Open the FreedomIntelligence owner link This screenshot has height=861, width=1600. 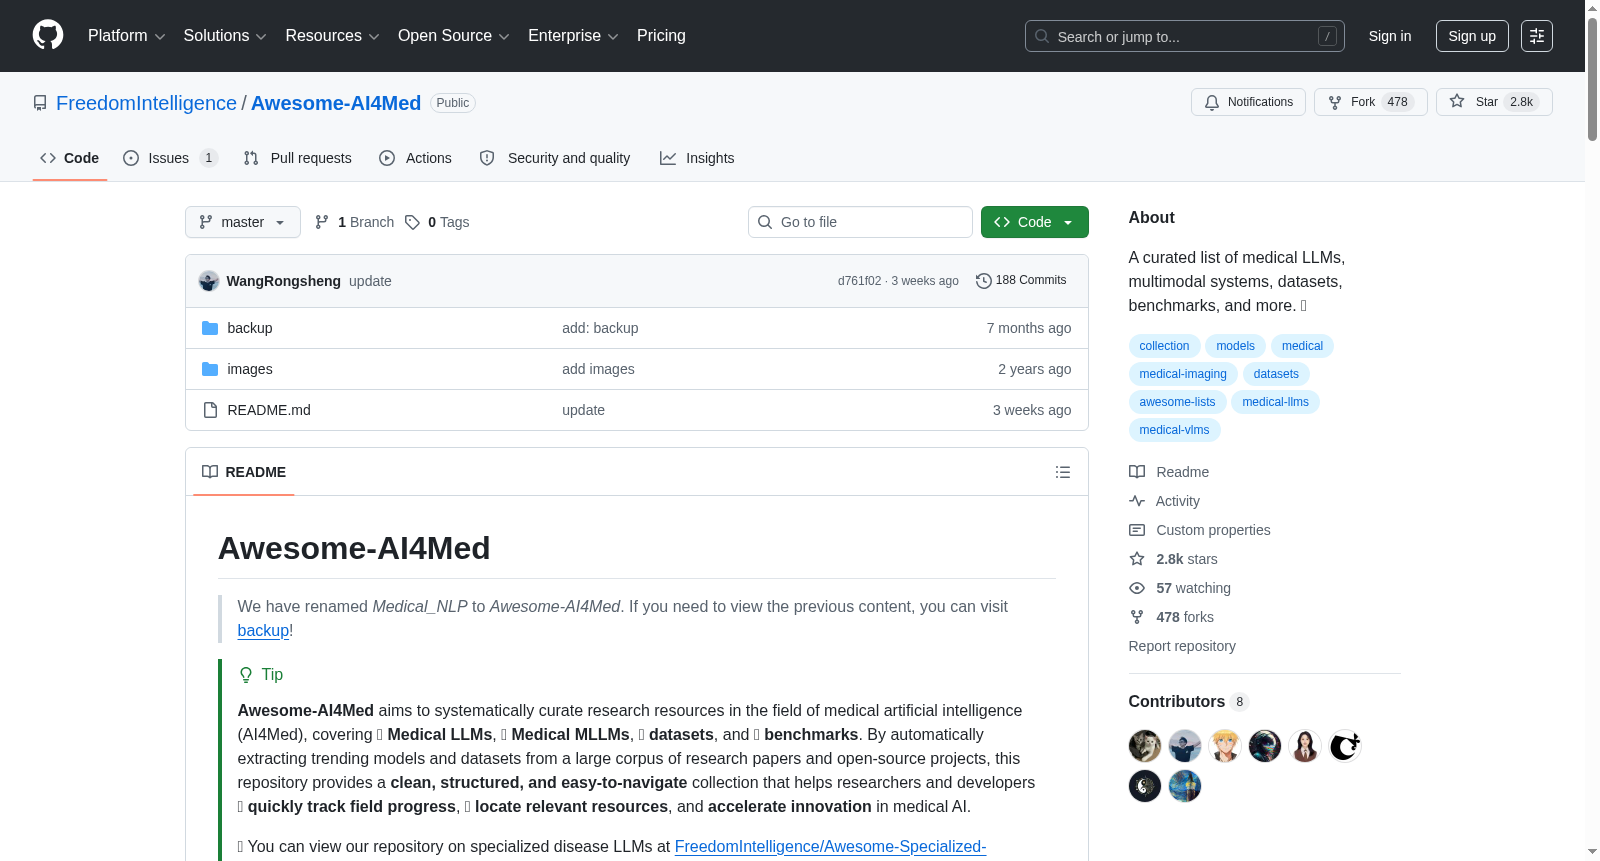[146, 103]
